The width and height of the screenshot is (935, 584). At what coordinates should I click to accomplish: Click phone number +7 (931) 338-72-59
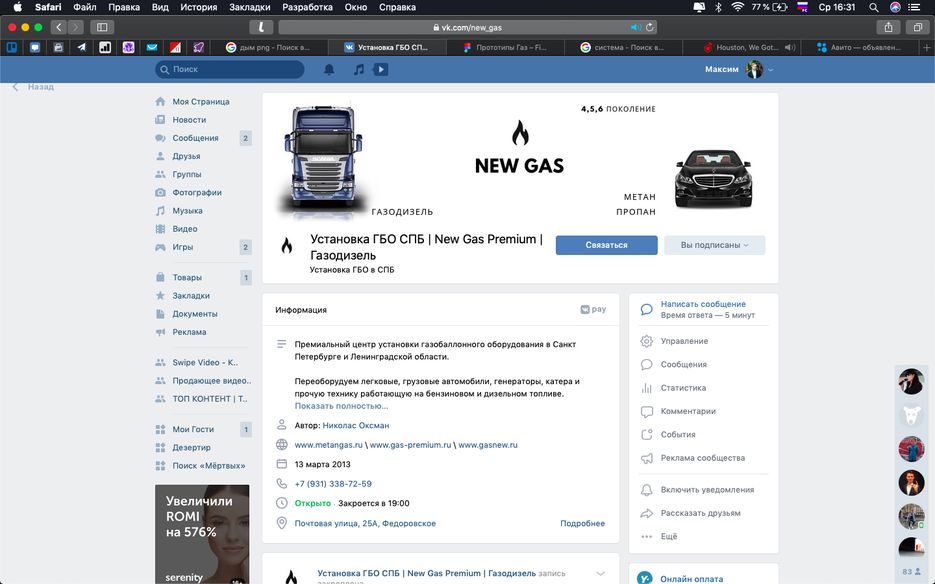(x=333, y=484)
